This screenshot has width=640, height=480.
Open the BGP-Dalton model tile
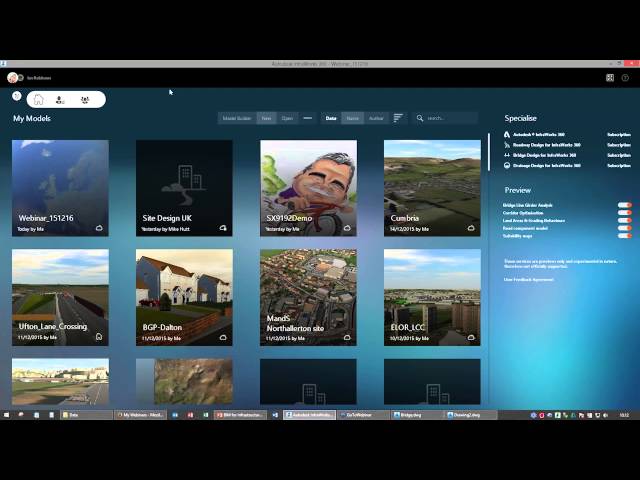(x=184, y=298)
